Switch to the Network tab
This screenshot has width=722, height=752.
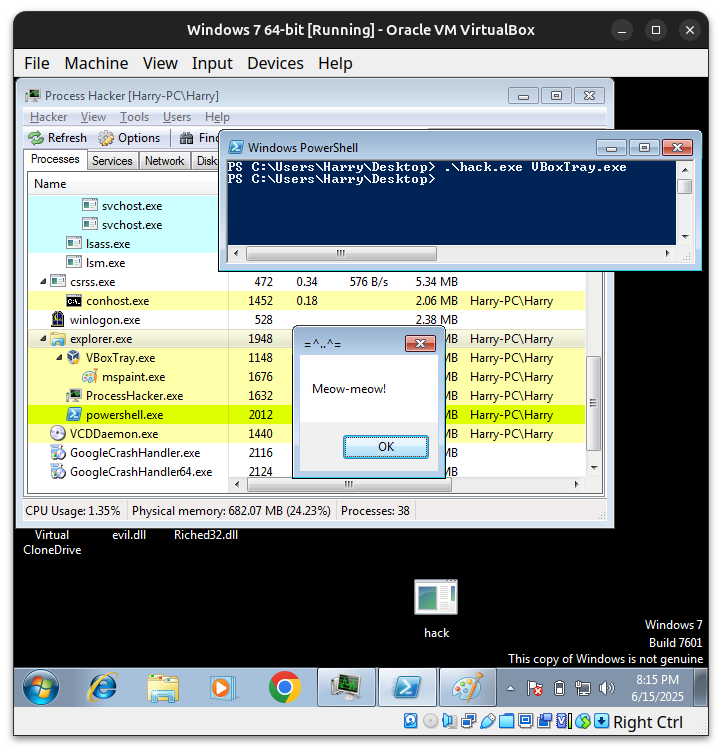click(165, 161)
